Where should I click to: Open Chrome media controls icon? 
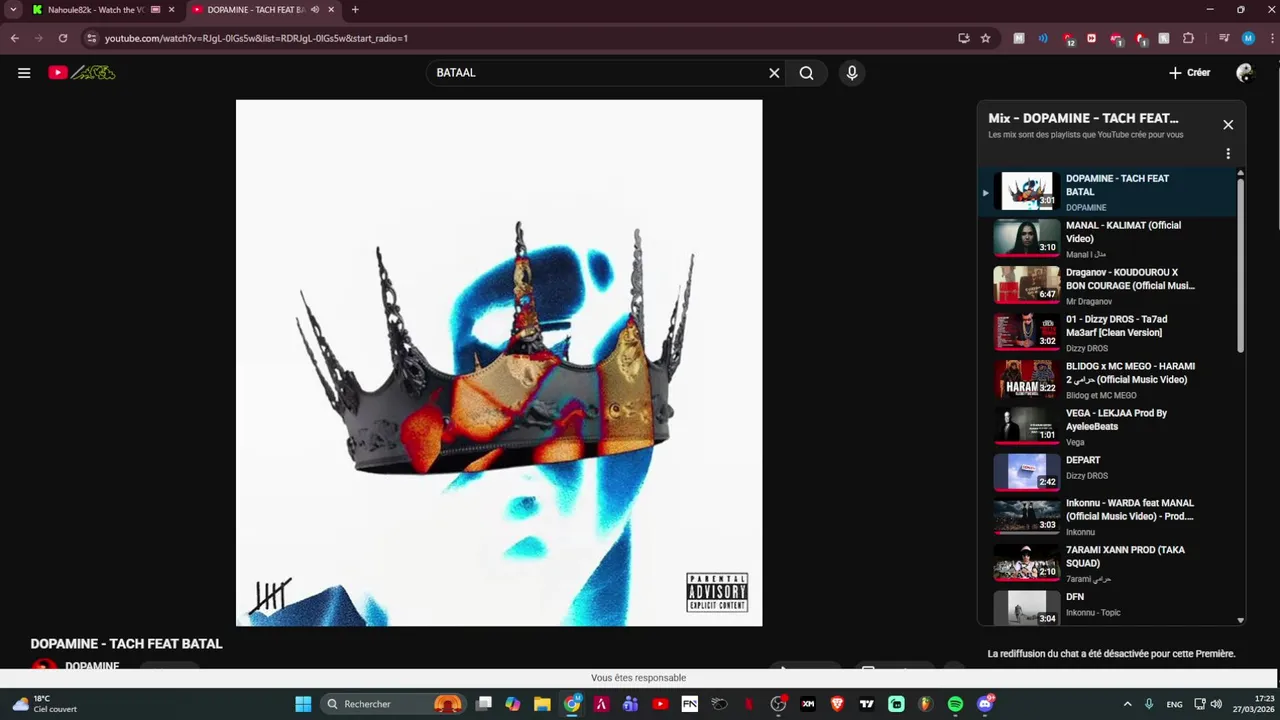tap(1224, 38)
